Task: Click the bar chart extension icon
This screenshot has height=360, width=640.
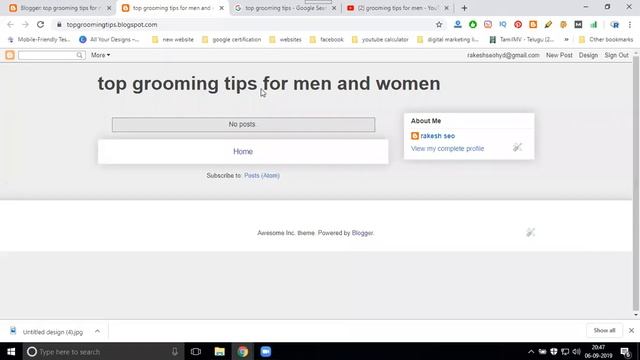Action: point(593,24)
